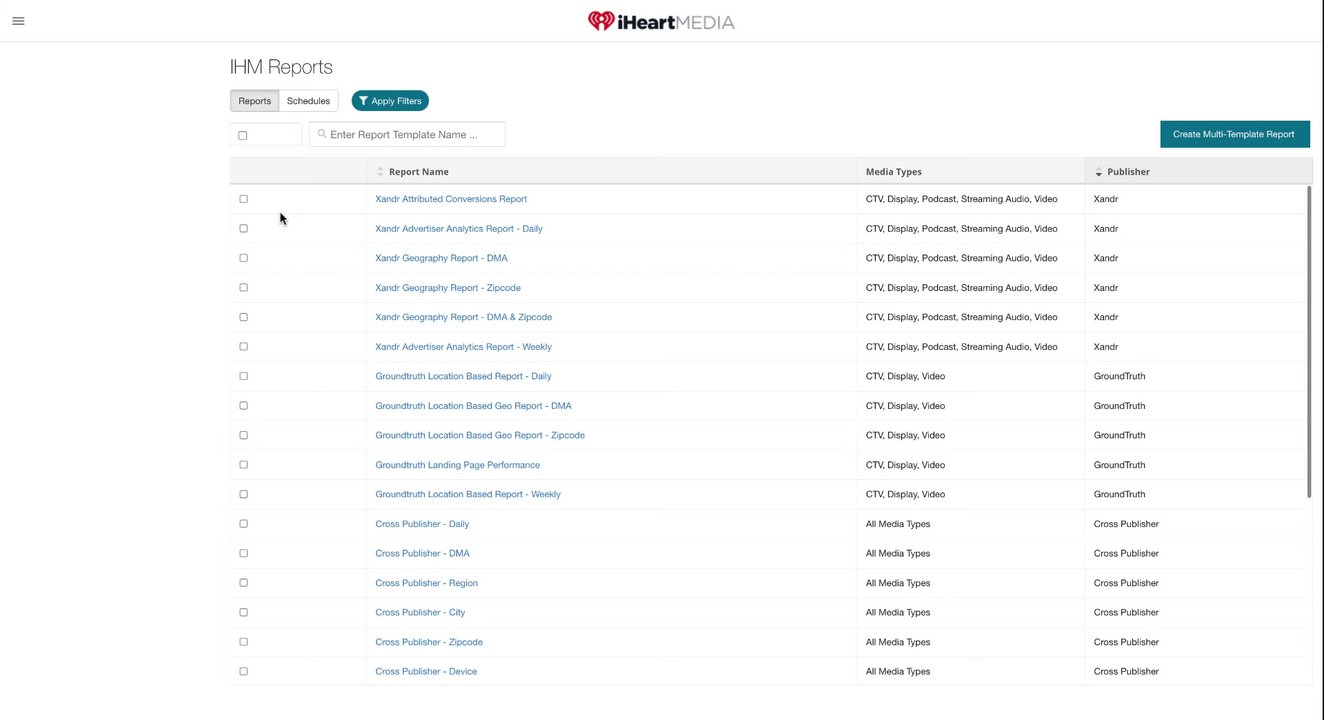This screenshot has height=720, width=1324.
Task: Open Cross Publisher - Device report
Action: (x=426, y=671)
